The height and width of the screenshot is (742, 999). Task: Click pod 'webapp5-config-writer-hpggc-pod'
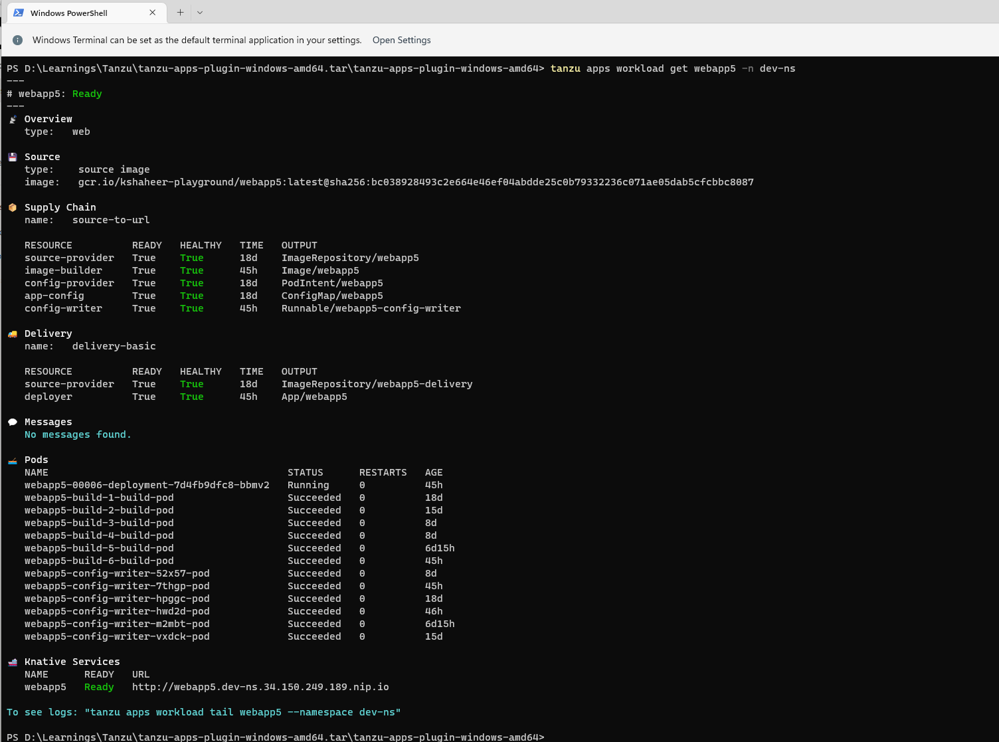click(x=117, y=599)
